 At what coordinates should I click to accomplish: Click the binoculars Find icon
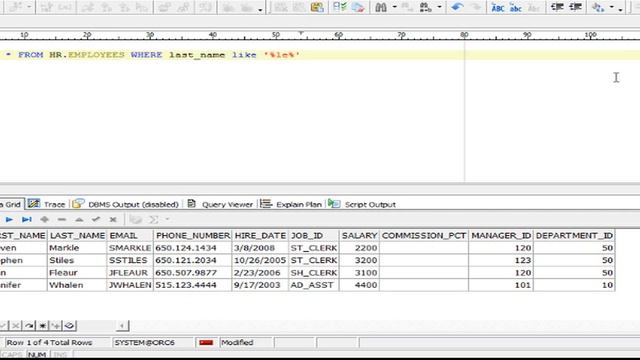(381, 7)
